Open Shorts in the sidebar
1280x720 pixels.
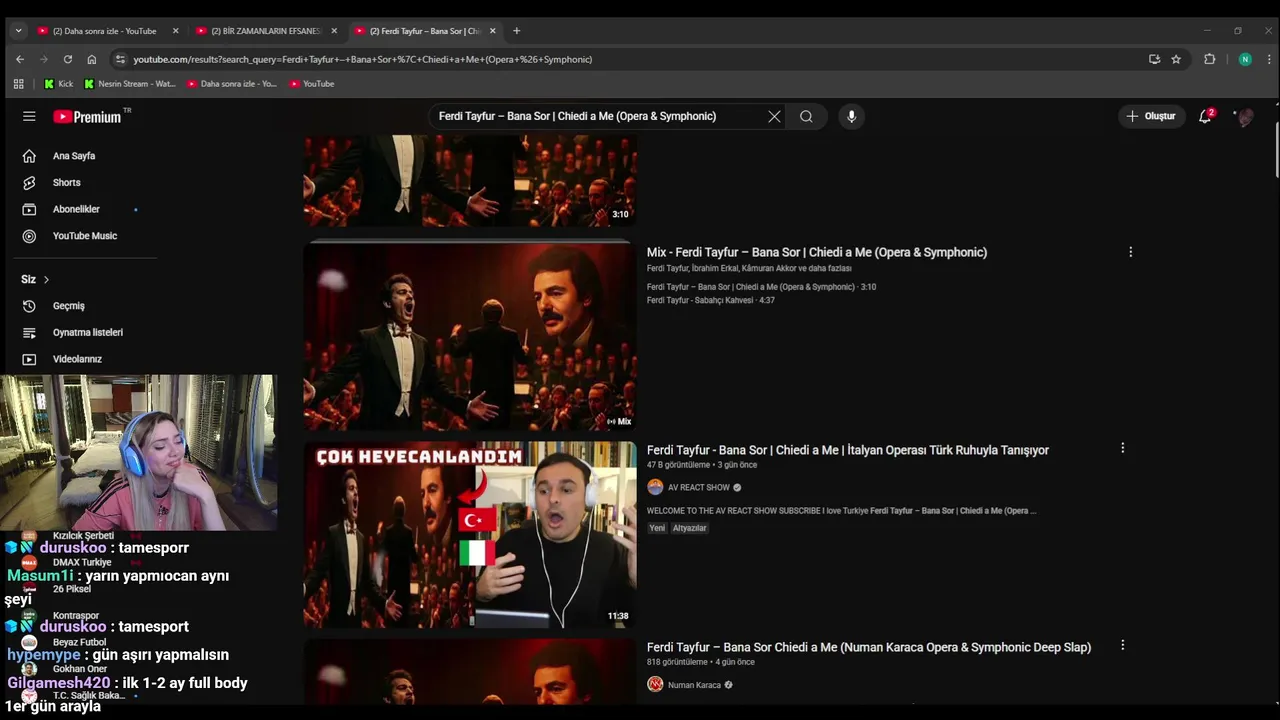tap(66, 183)
